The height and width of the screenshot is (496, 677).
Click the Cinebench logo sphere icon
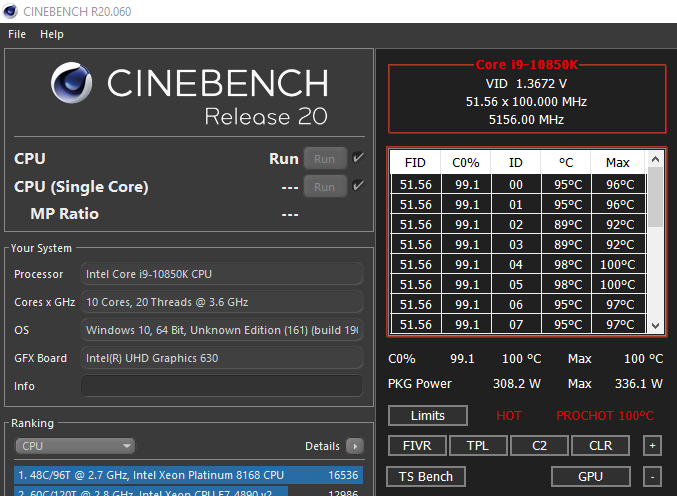click(71, 82)
